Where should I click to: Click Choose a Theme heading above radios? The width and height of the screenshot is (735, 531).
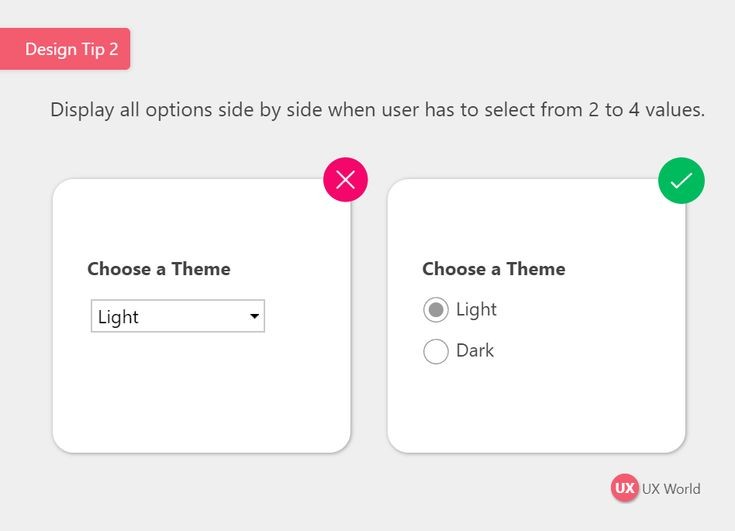point(494,269)
